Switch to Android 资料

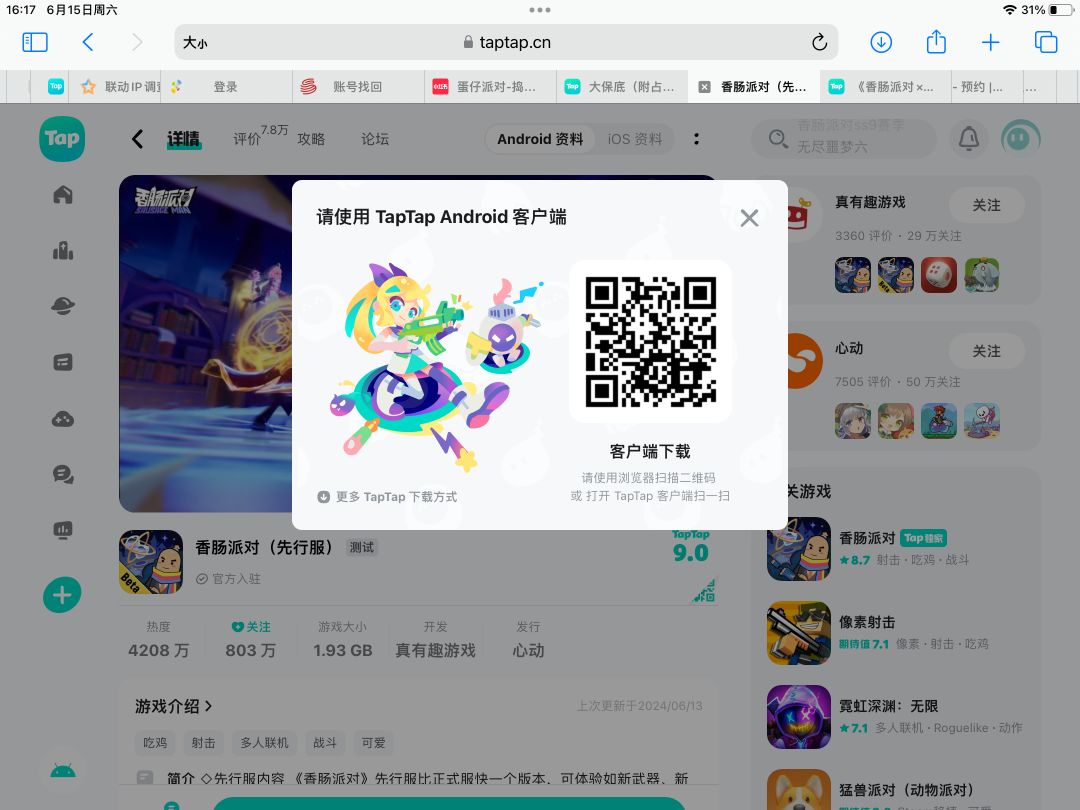[540, 139]
